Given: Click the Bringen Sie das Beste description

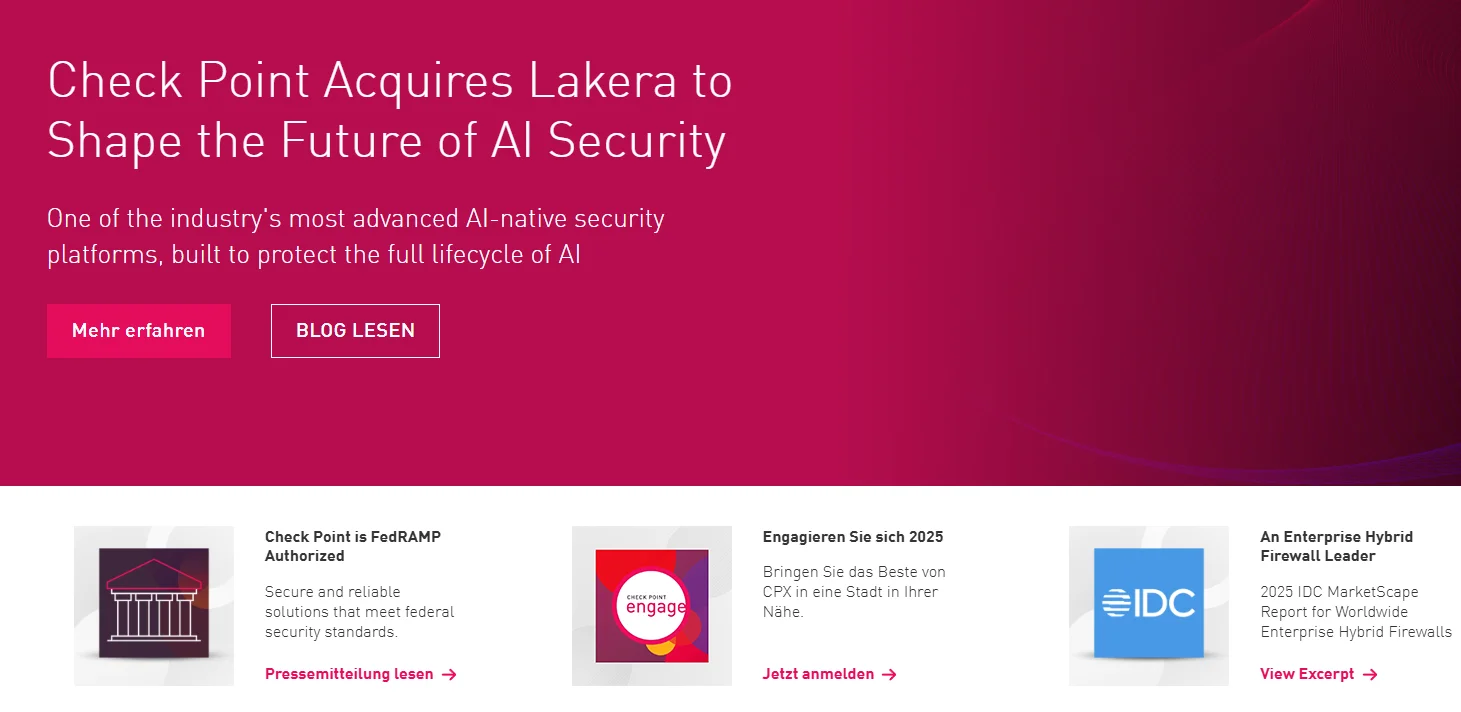Looking at the screenshot, I should (x=853, y=592).
